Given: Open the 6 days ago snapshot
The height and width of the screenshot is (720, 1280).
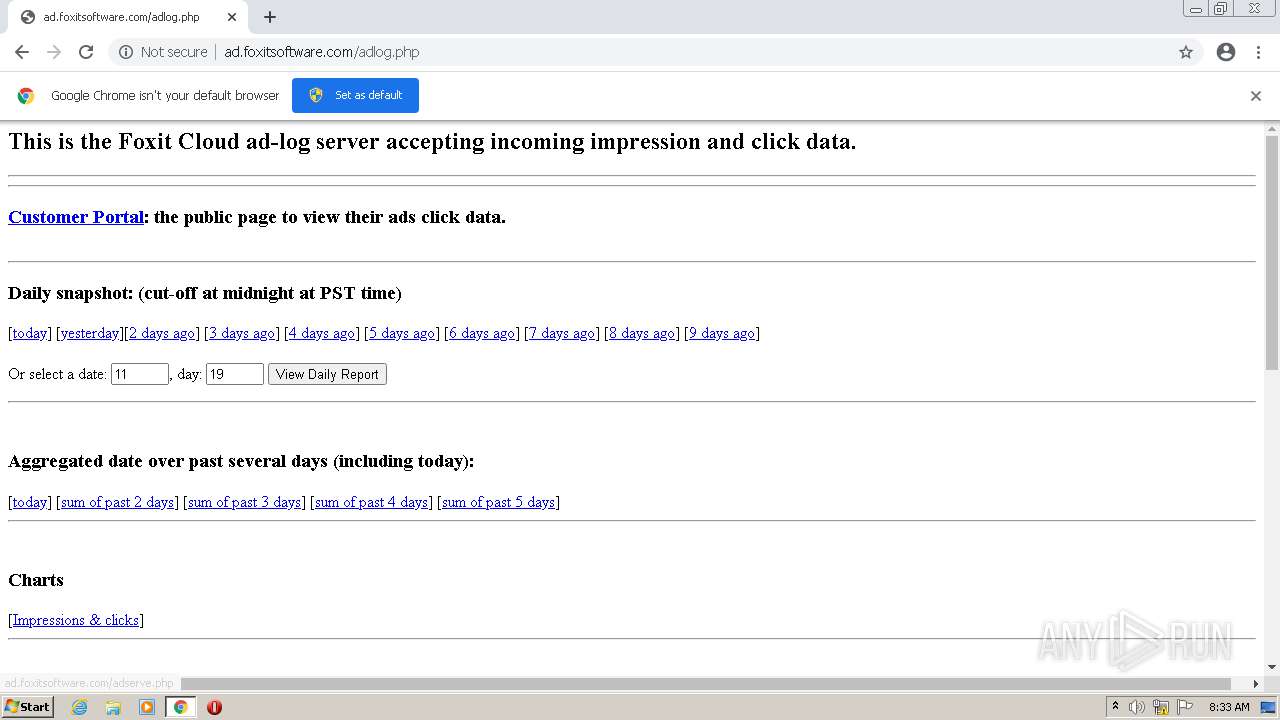Looking at the screenshot, I should [x=482, y=333].
